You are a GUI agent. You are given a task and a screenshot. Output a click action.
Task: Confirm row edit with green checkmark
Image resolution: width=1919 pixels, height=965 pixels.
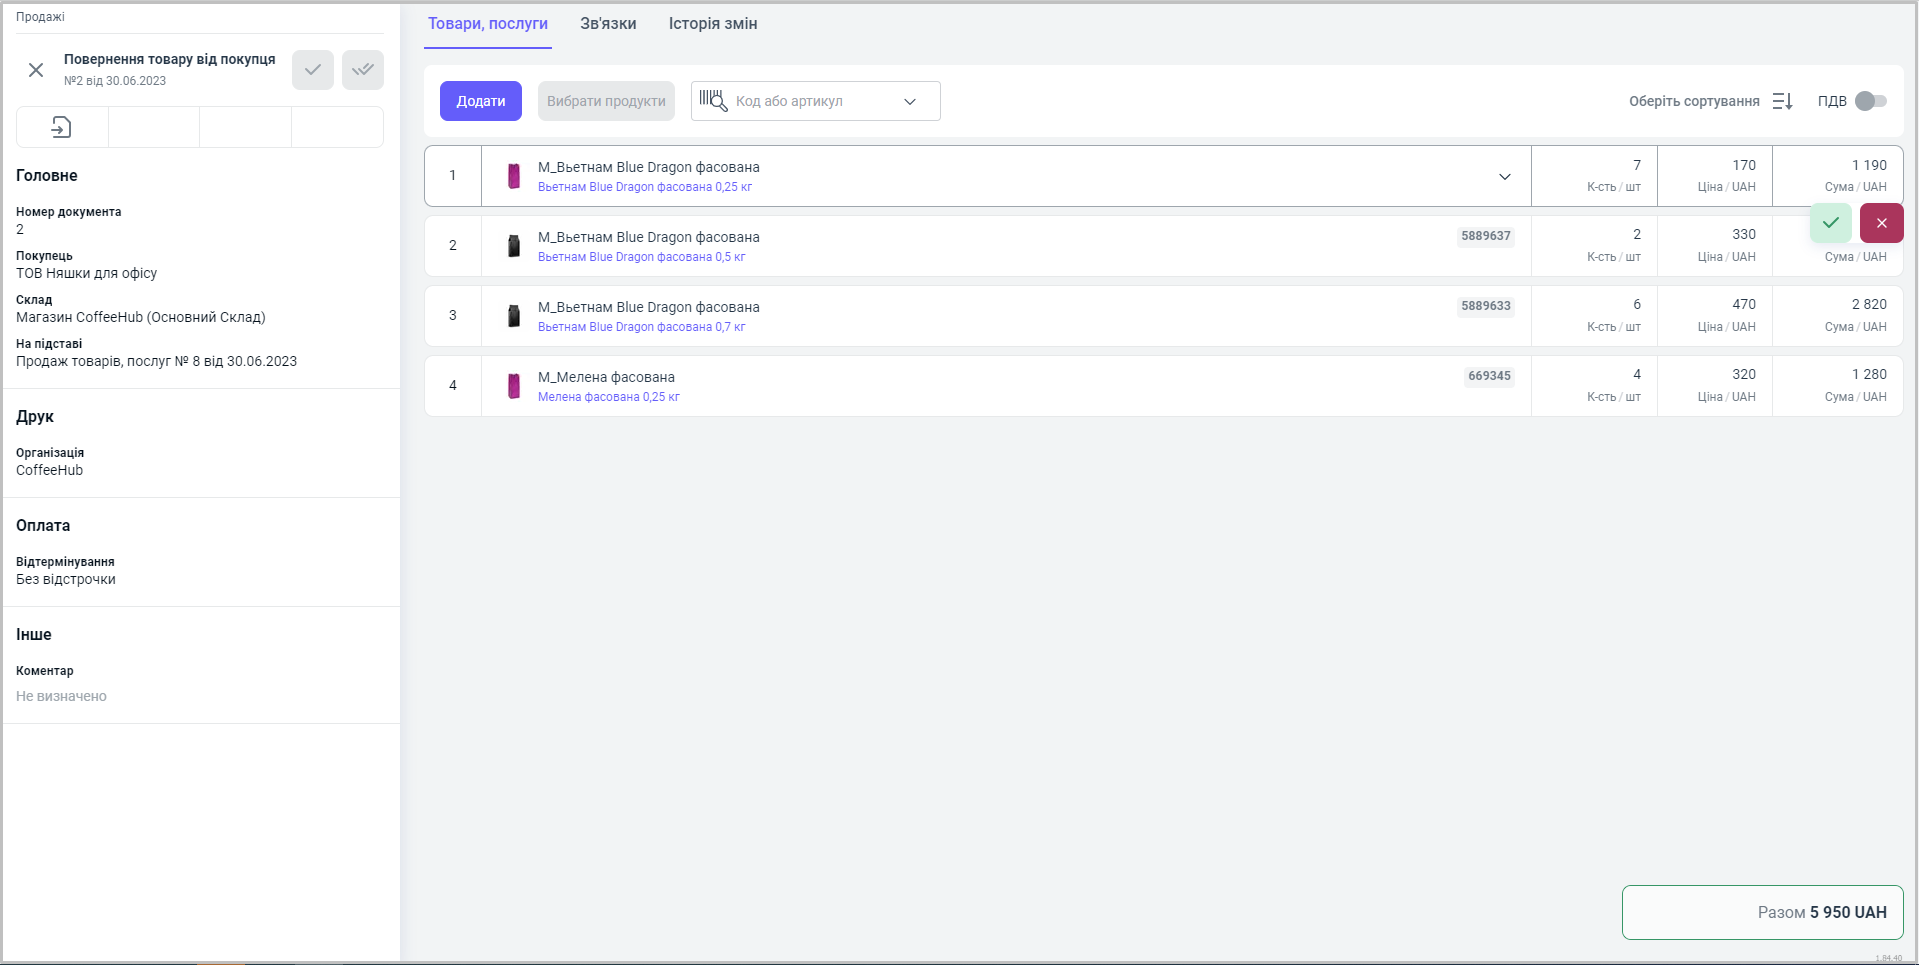1830,223
